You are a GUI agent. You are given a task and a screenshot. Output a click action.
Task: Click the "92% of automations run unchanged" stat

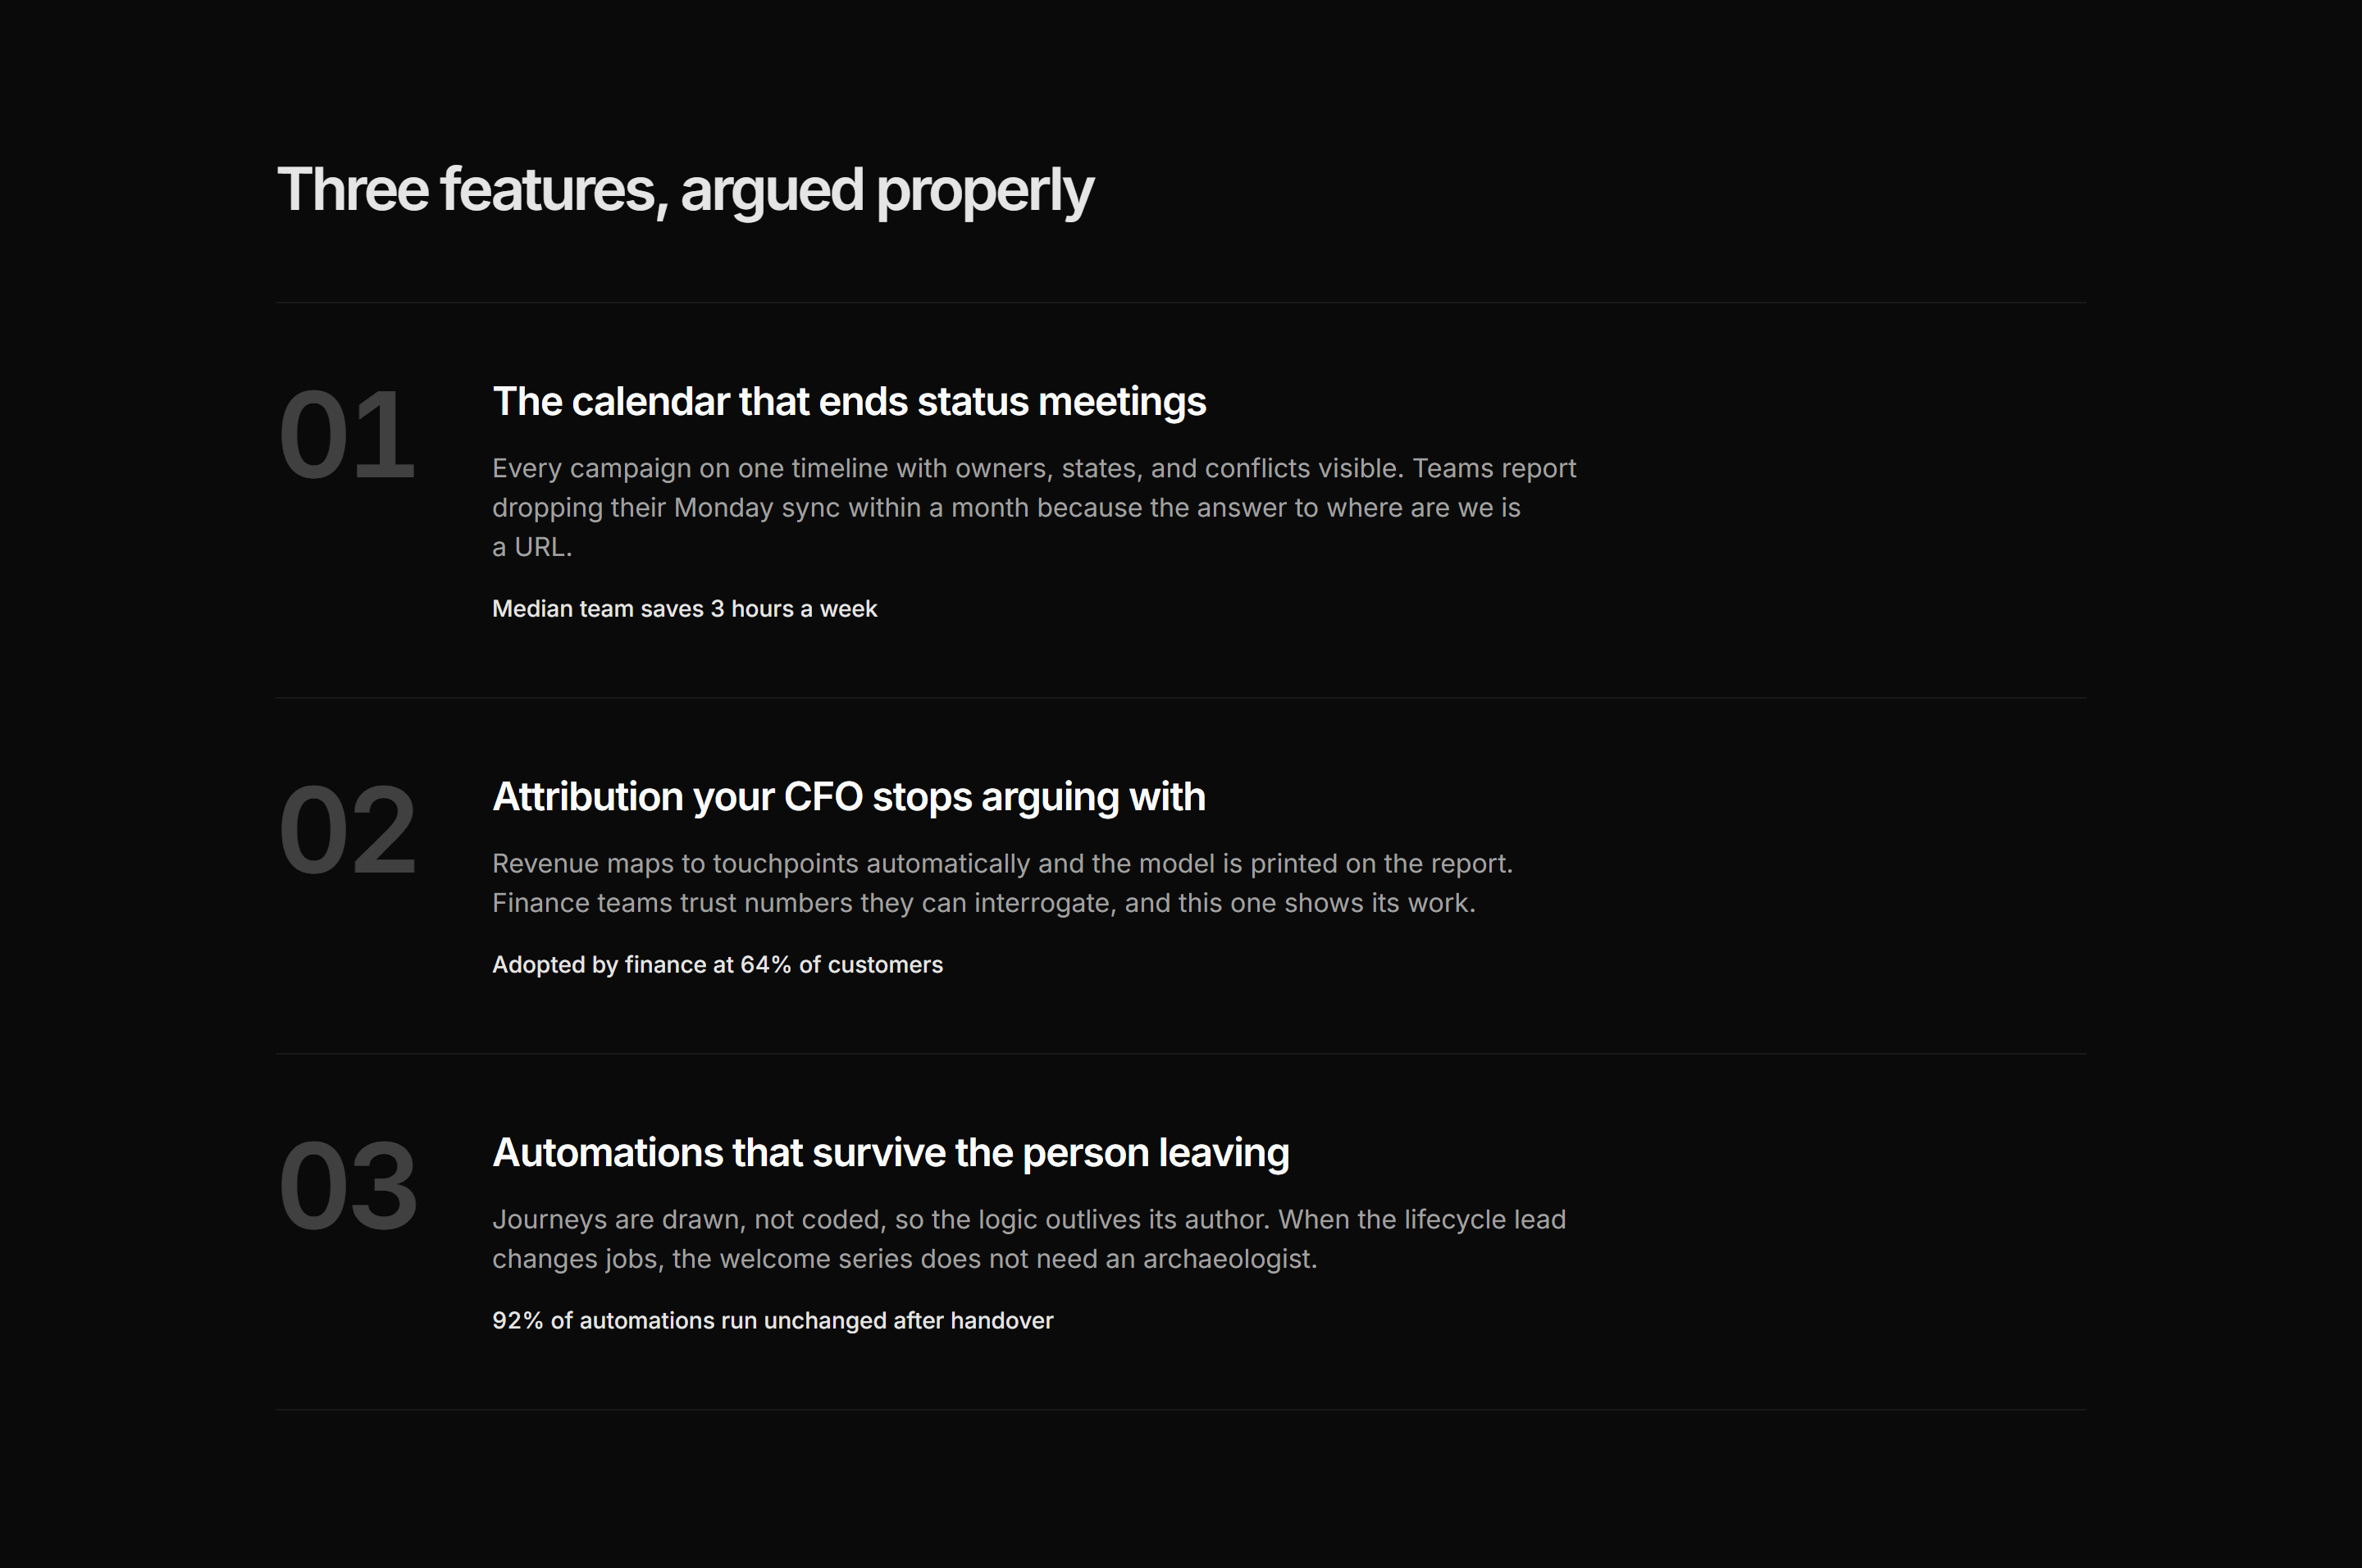click(772, 1321)
